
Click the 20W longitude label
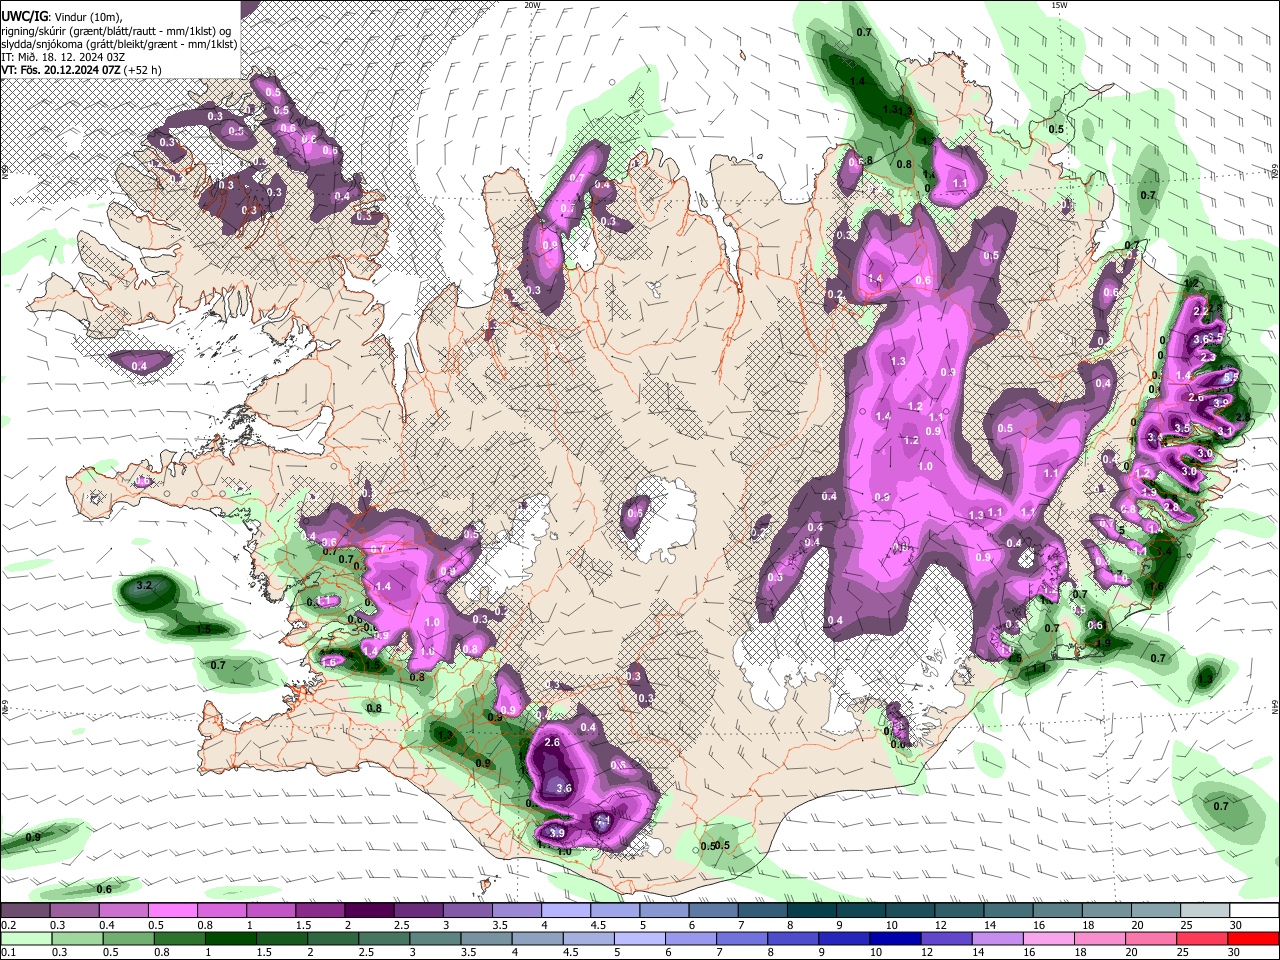click(x=533, y=5)
